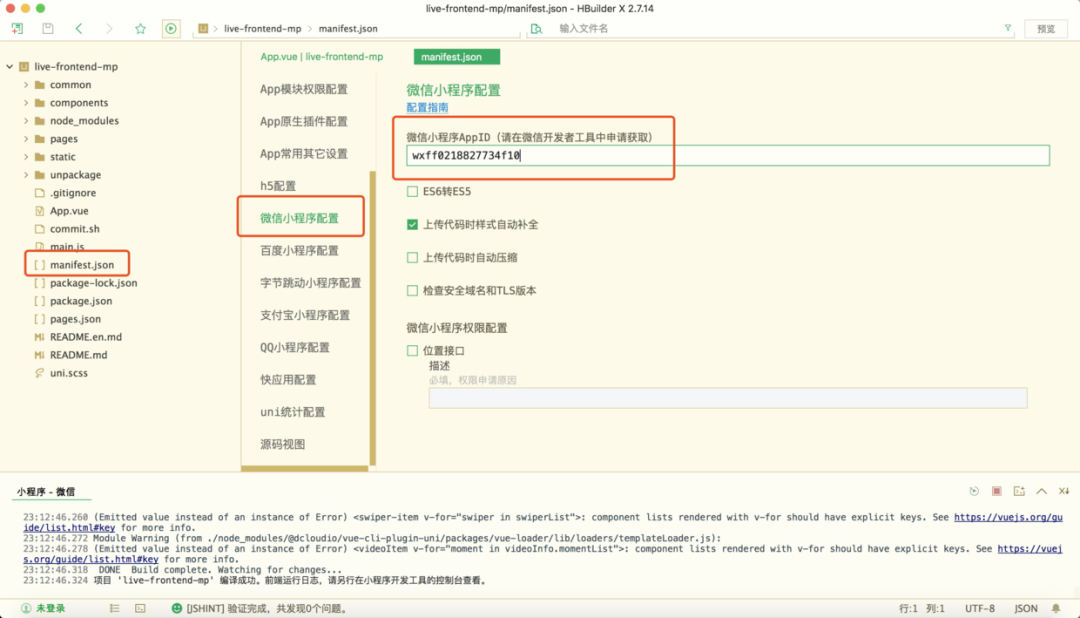Open App原生插件配置 section
The height and width of the screenshot is (618, 1080).
(304, 121)
